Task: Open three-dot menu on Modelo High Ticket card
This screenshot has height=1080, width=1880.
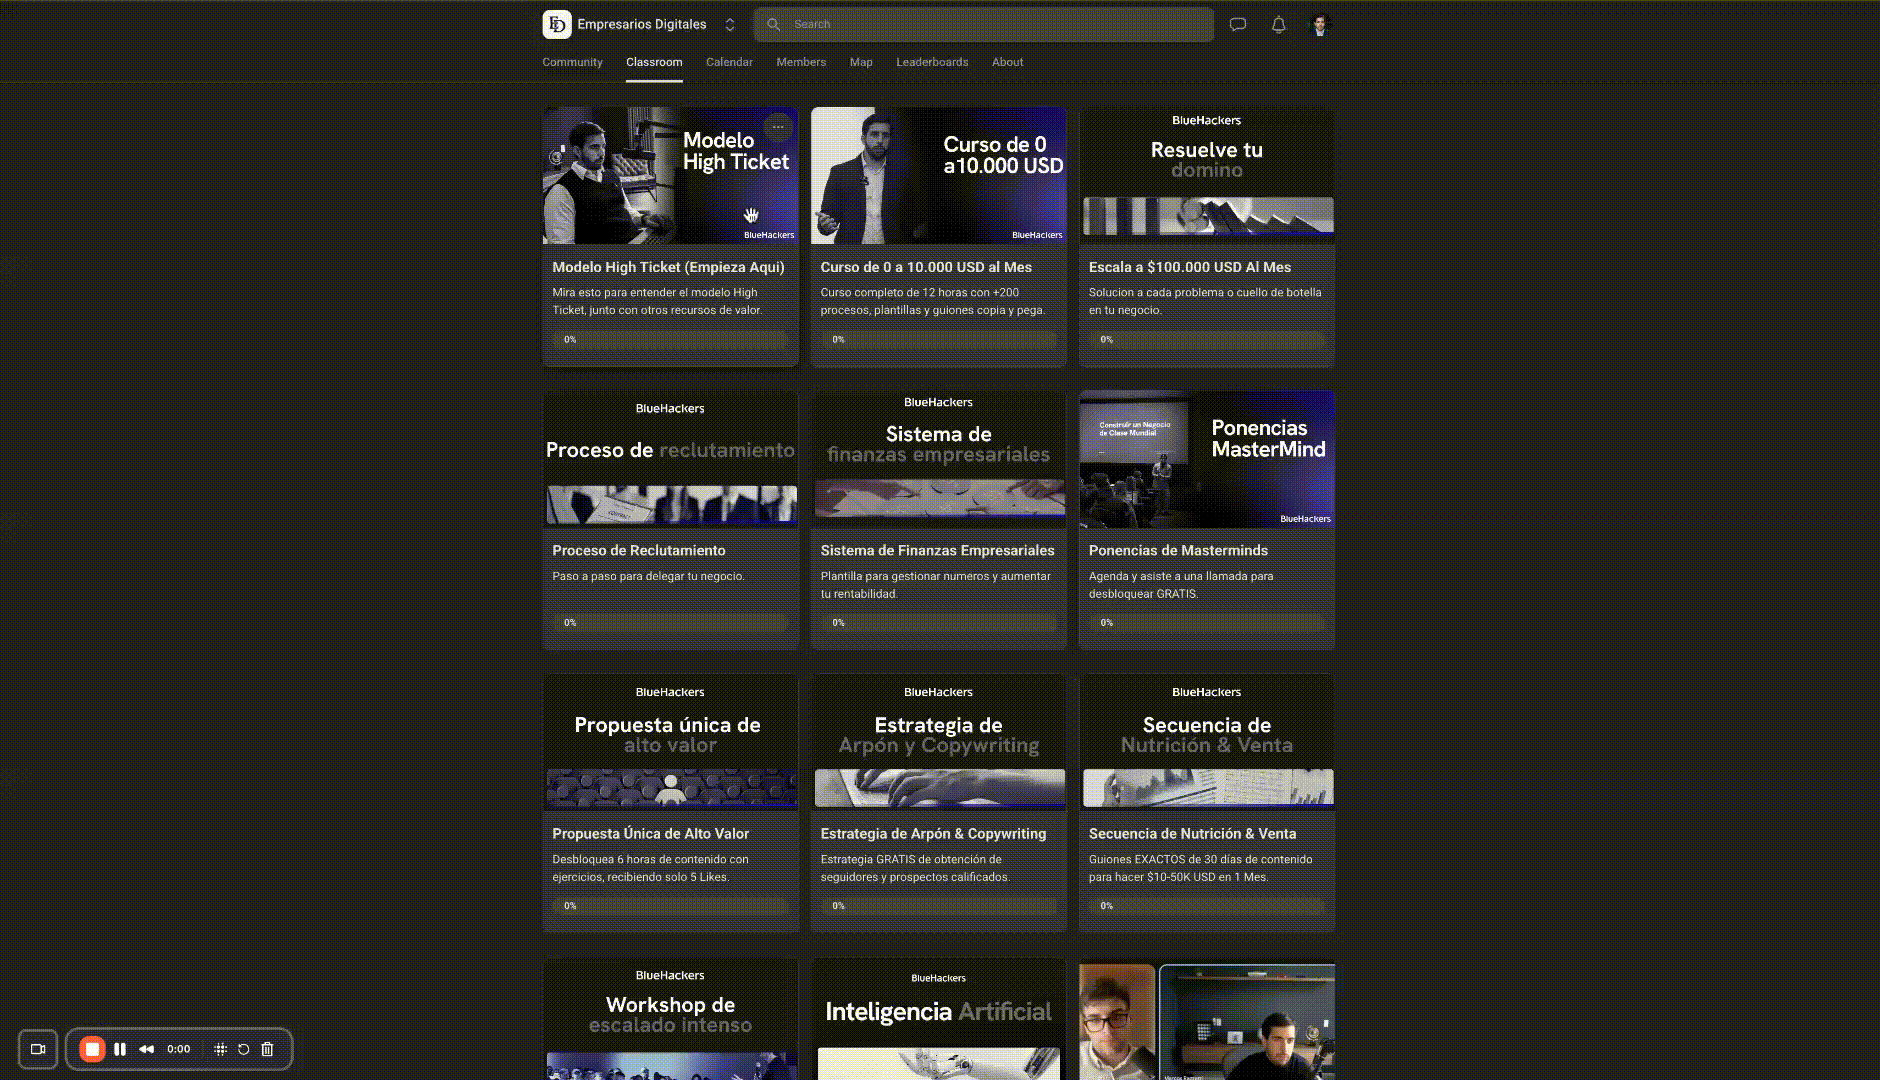Action: pyautogui.click(x=778, y=127)
